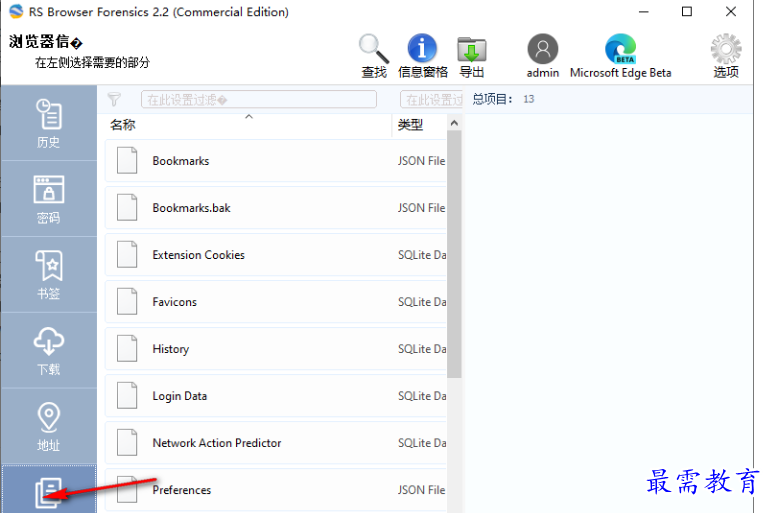The height and width of the screenshot is (513, 768).
Task: Switch to the 密码 passwords section
Action: (x=48, y=199)
